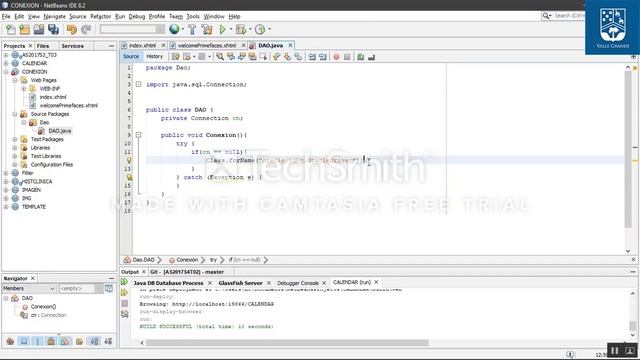Click the Output horizontal scrollbar

(287, 343)
